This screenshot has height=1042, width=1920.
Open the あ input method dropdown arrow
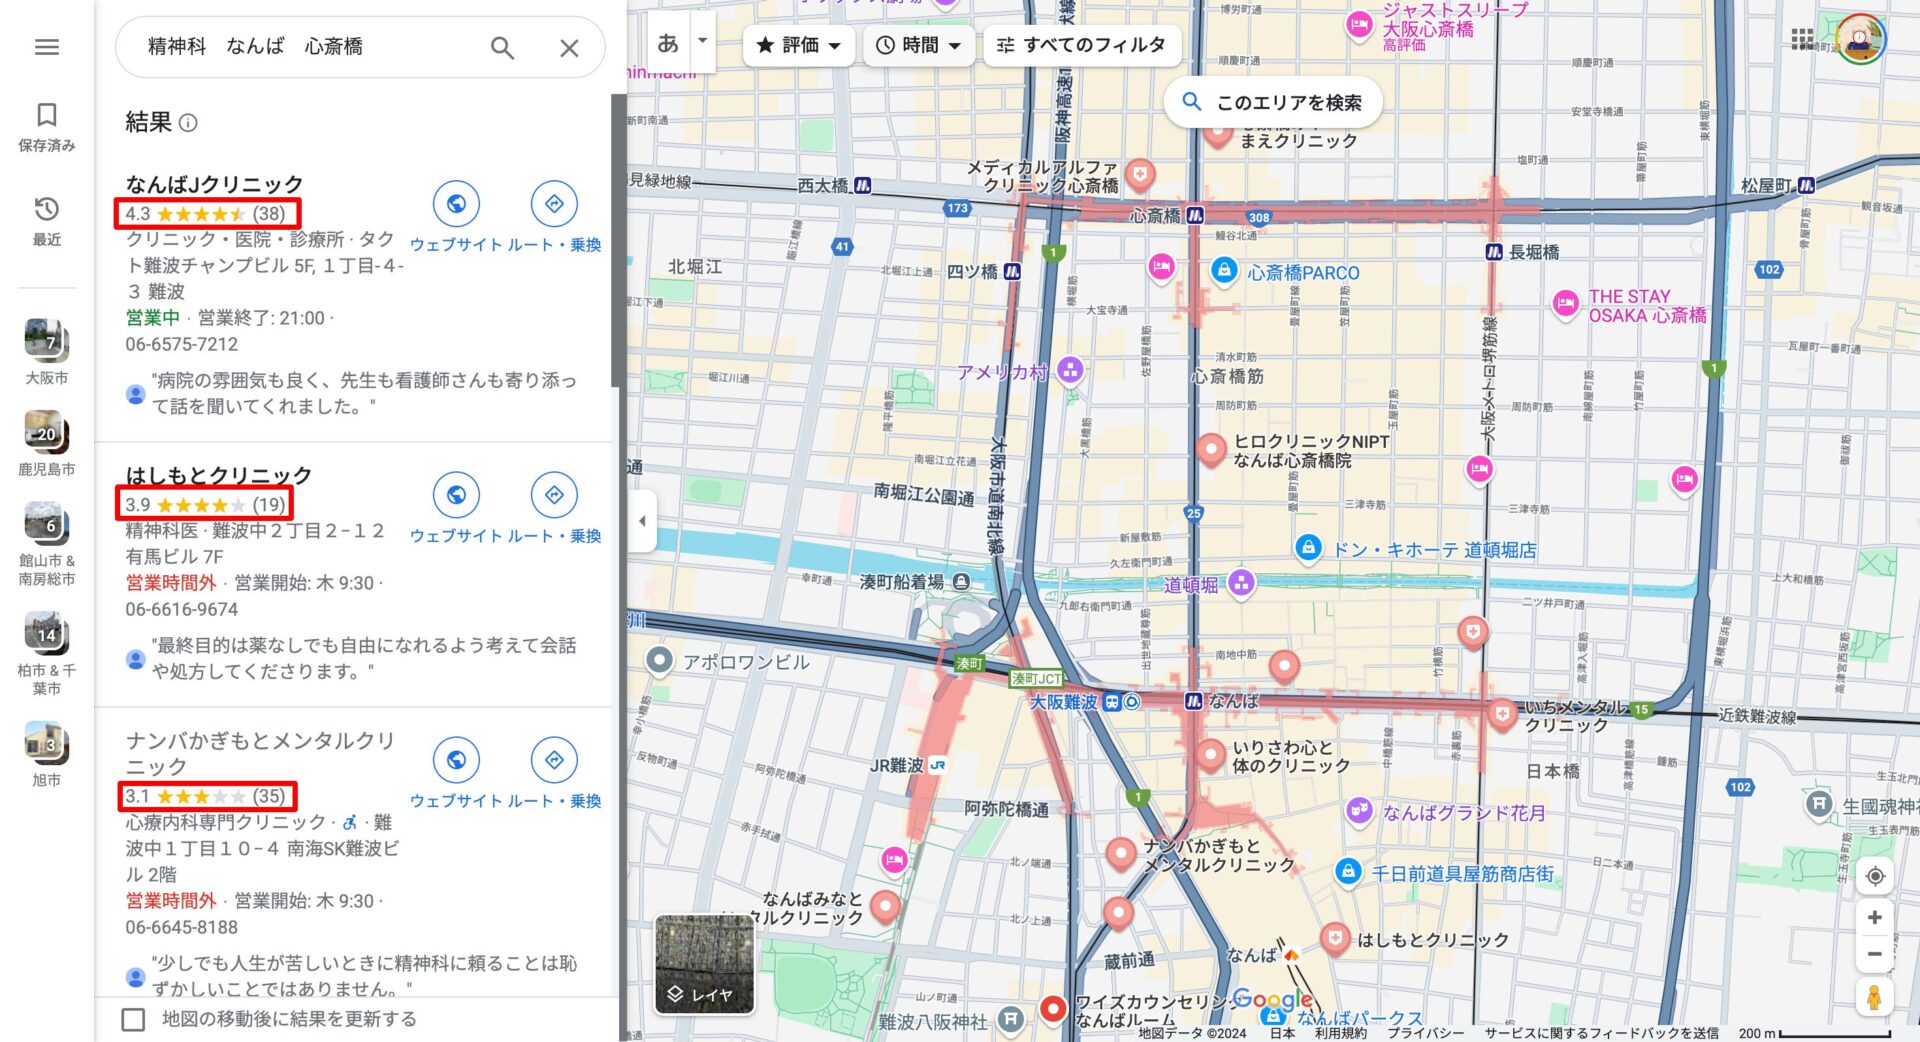pos(702,41)
